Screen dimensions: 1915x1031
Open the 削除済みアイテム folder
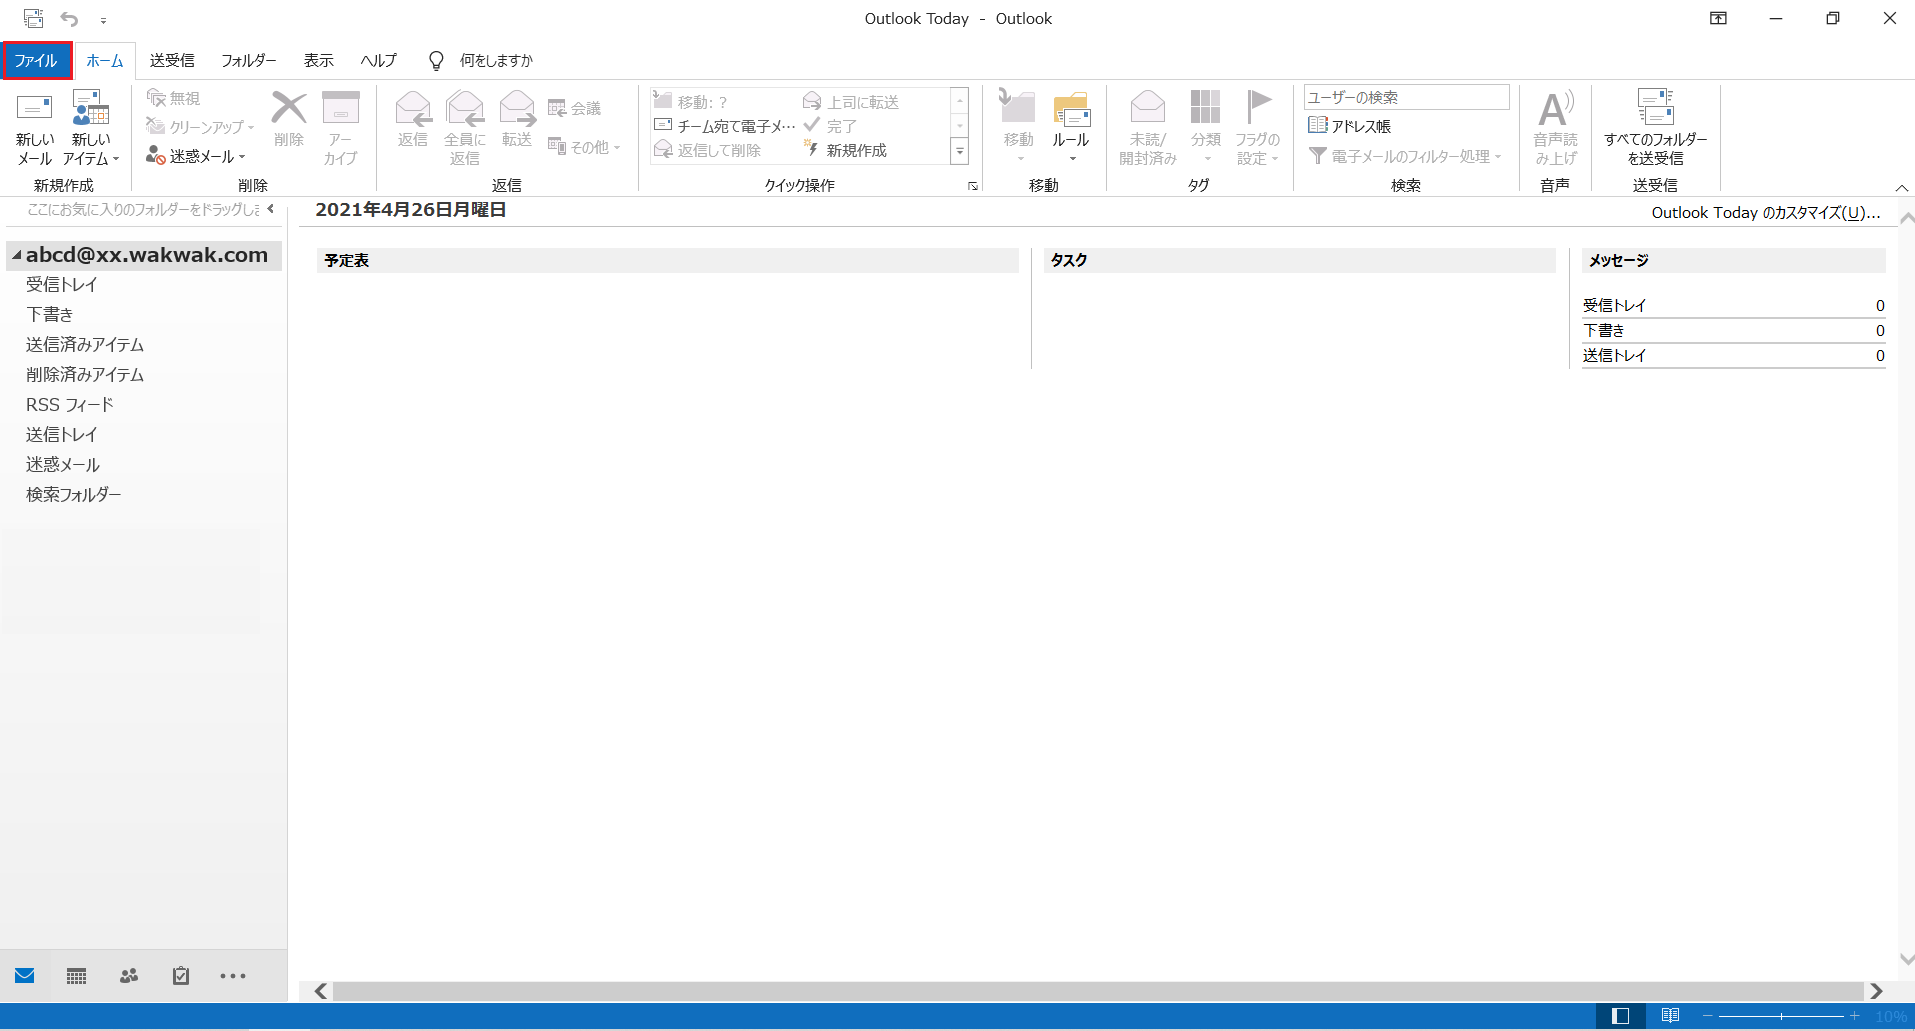(85, 375)
